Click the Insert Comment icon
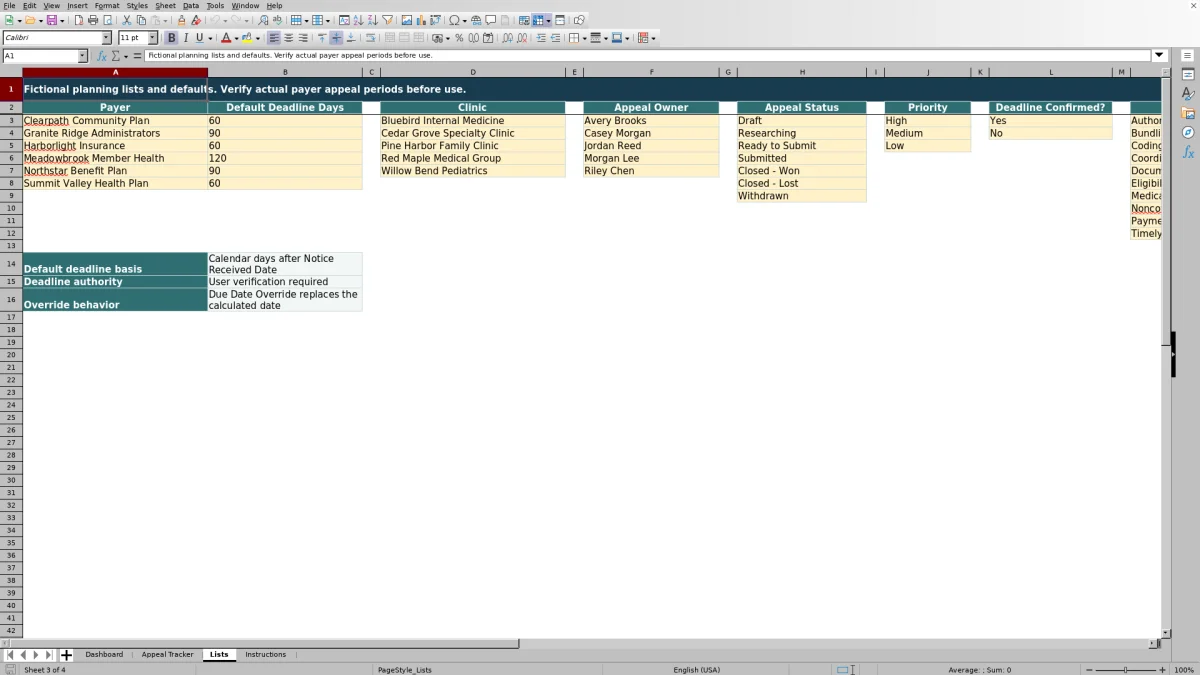 coord(491,20)
